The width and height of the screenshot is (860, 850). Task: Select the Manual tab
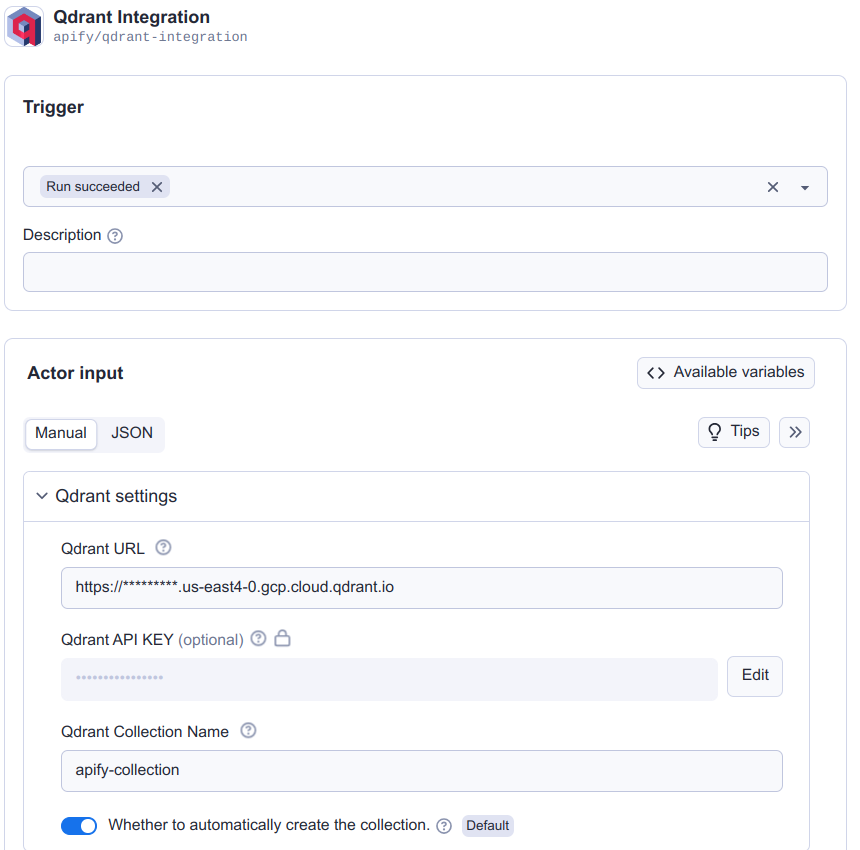pyautogui.click(x=60, y=433)
